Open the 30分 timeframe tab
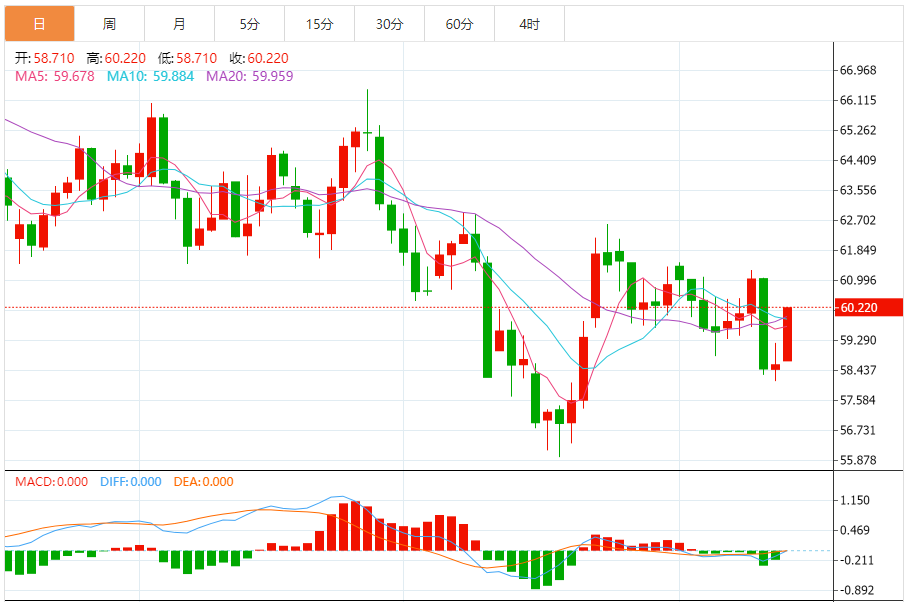 click(390, 24)
